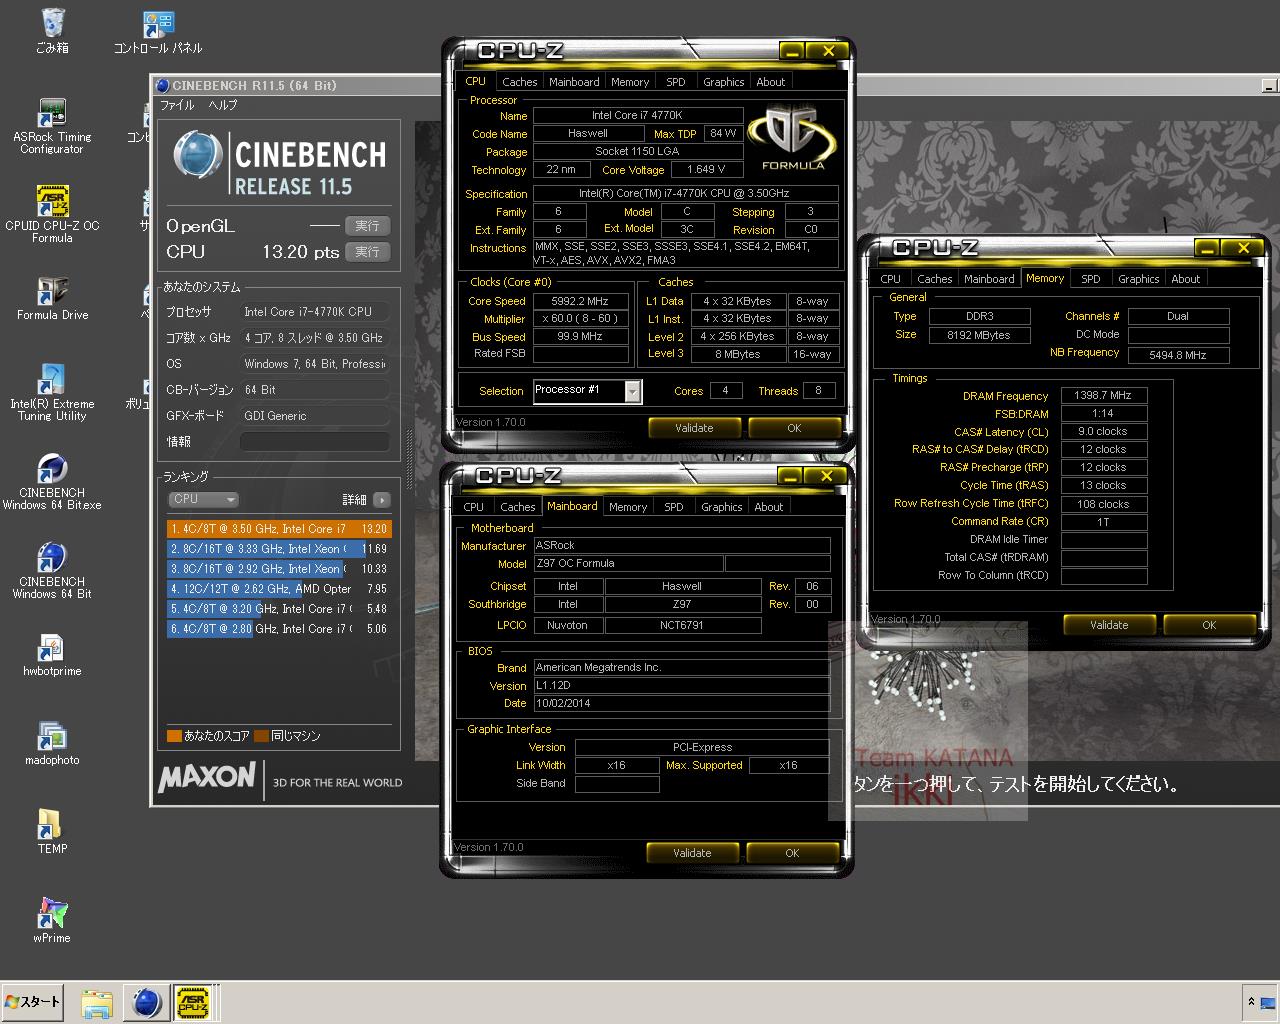Launch CPUID CPU-Z OC Formula shortcut
The image size is (1280, 1024).
click(x=52, y=214)
